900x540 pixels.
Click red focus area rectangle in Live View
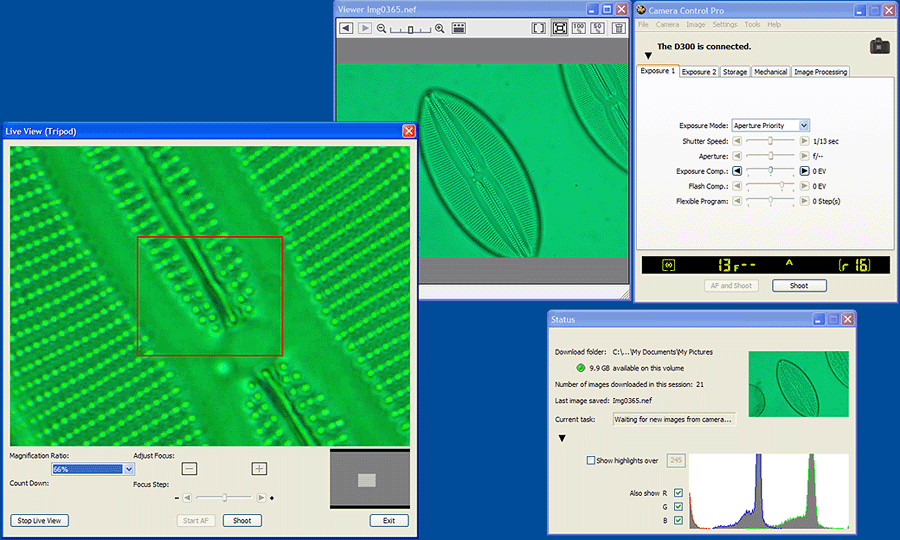[210, 296]
